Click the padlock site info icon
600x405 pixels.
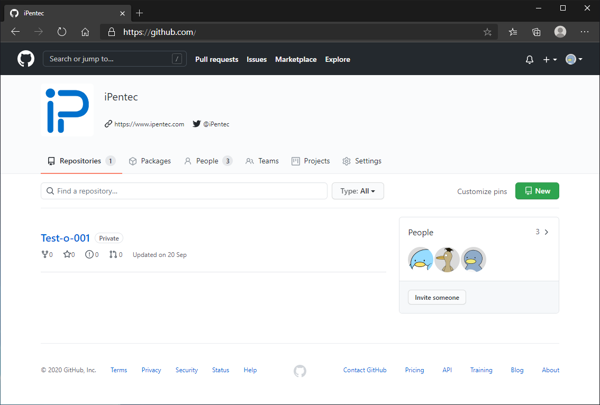tap(111, 32)
